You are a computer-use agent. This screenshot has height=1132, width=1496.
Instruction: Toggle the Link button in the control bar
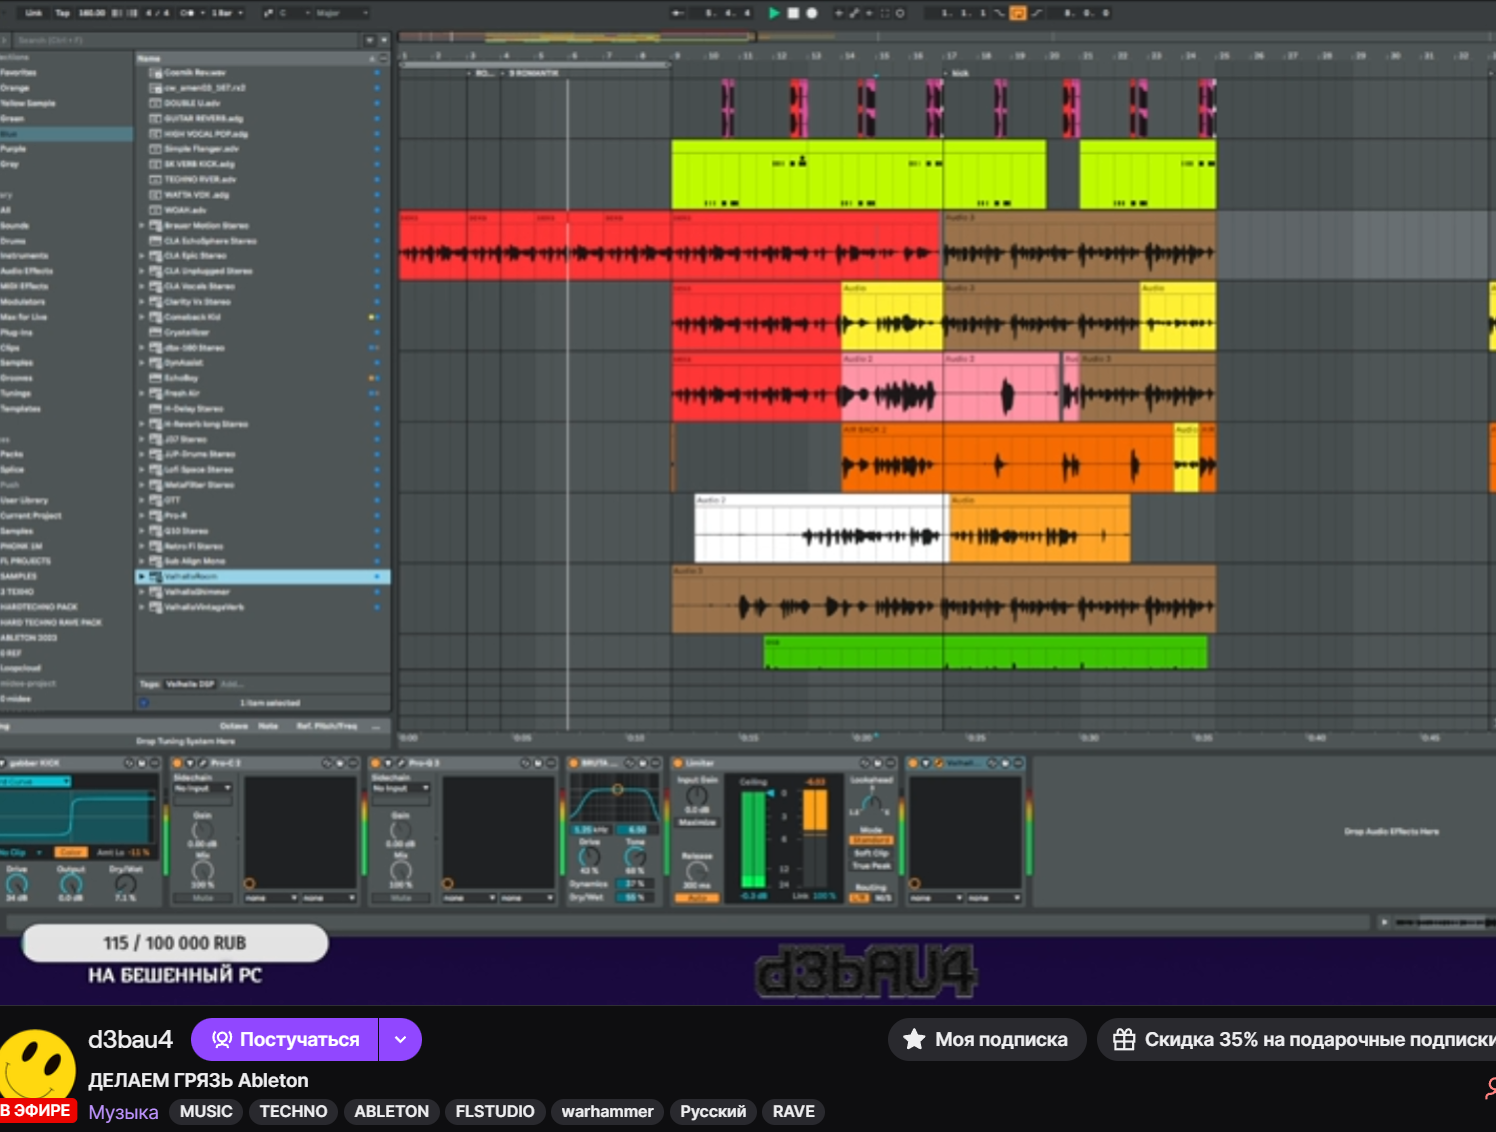pyautogui.click(x=33, y=13)
